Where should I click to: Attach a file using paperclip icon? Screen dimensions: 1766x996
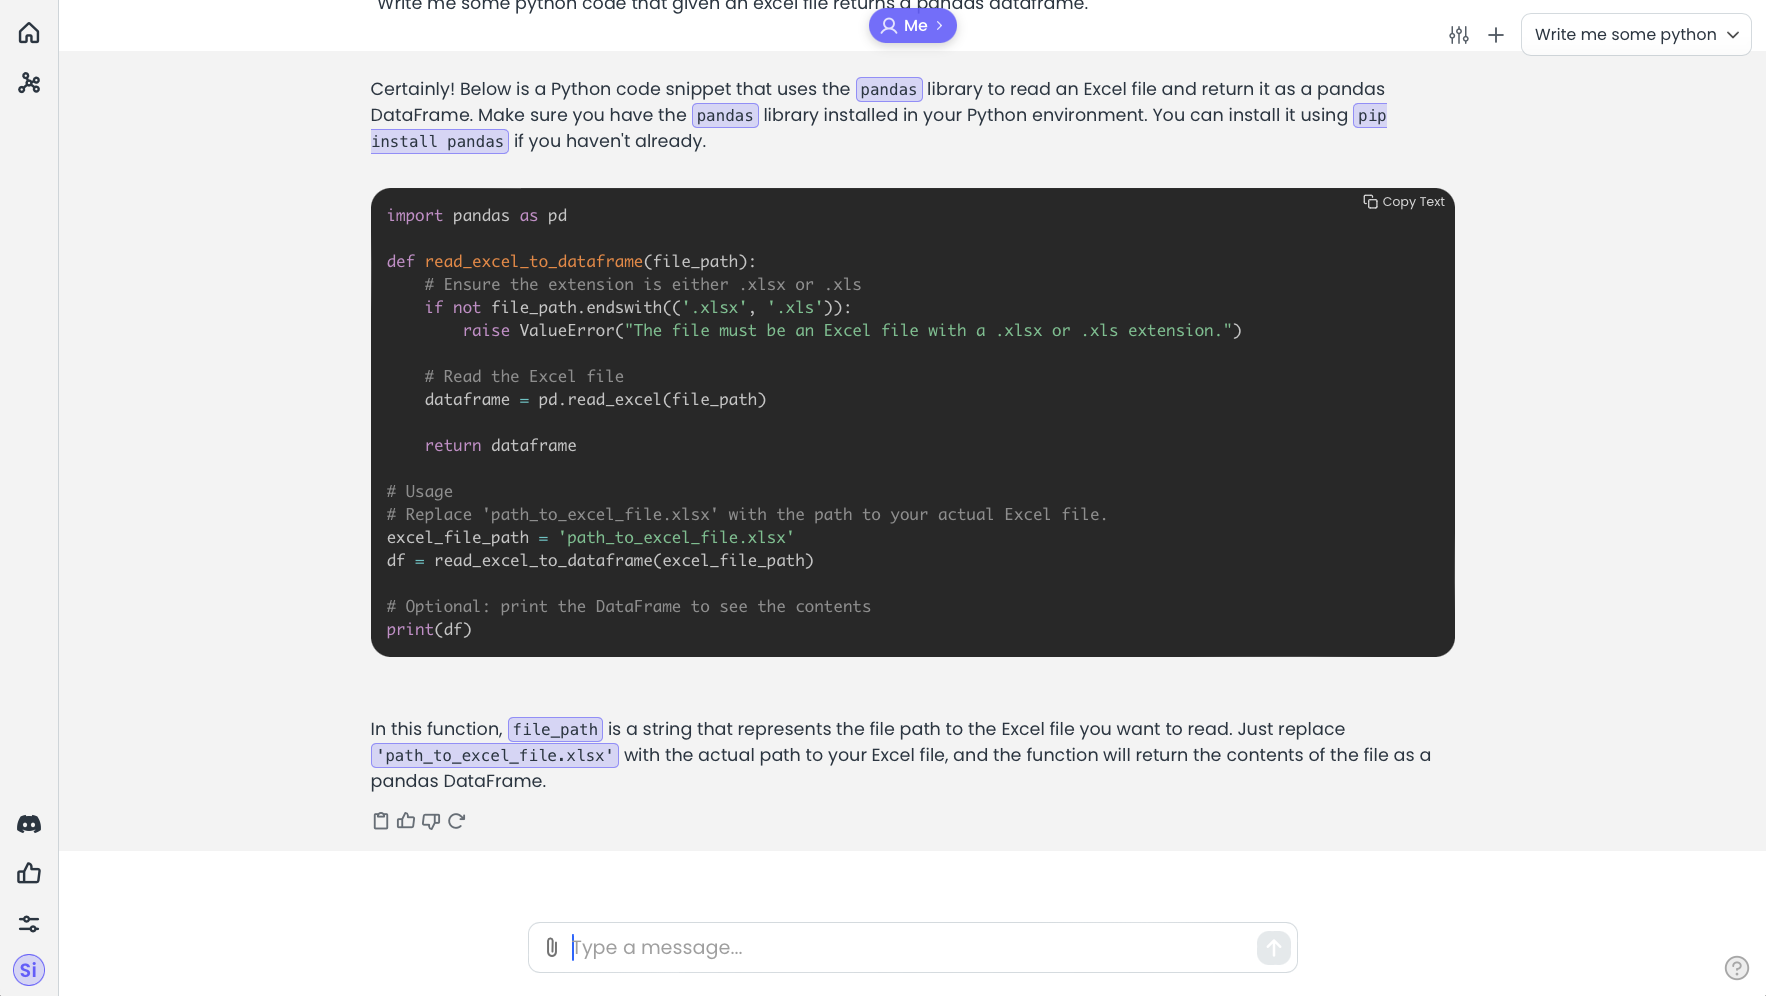[552, 947]
